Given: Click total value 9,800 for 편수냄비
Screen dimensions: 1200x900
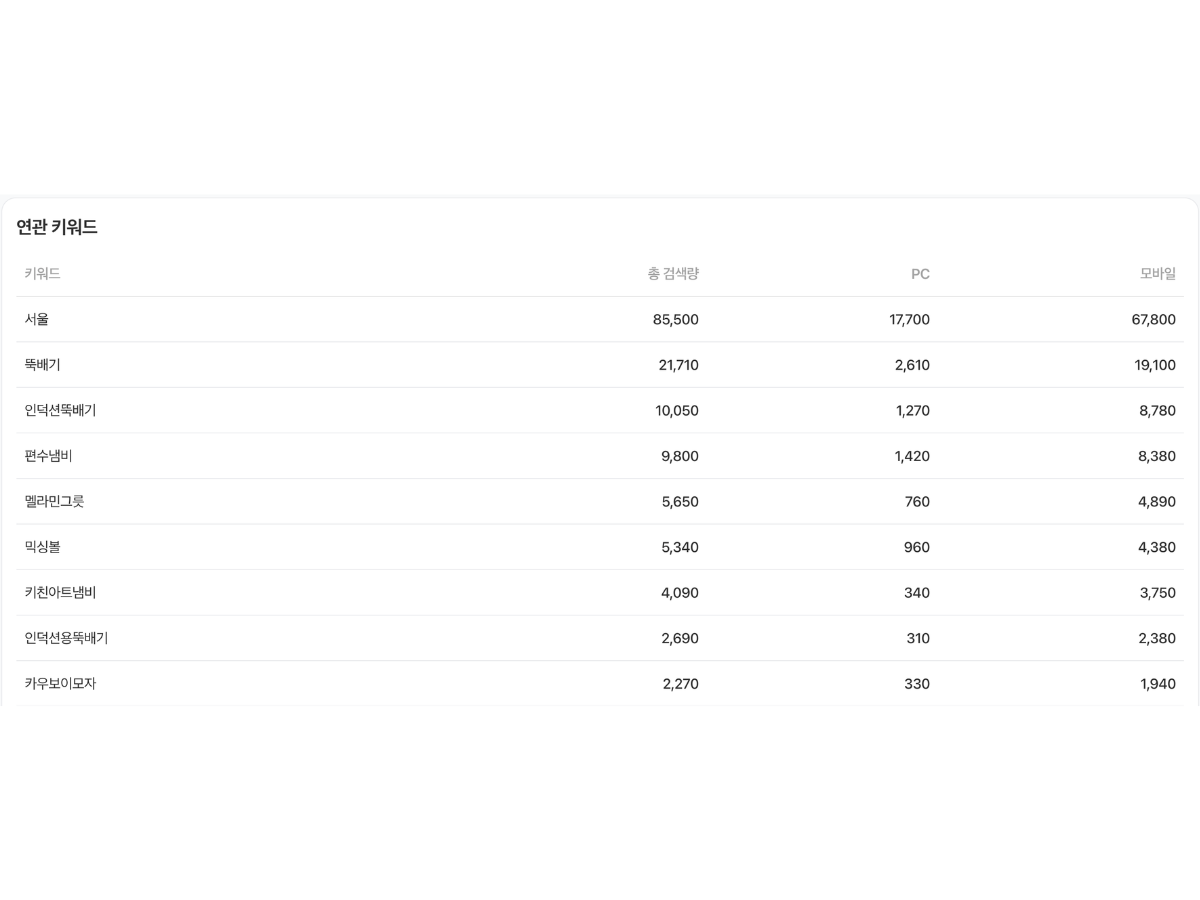Looking at the screenshot, I should click(680, 456).
